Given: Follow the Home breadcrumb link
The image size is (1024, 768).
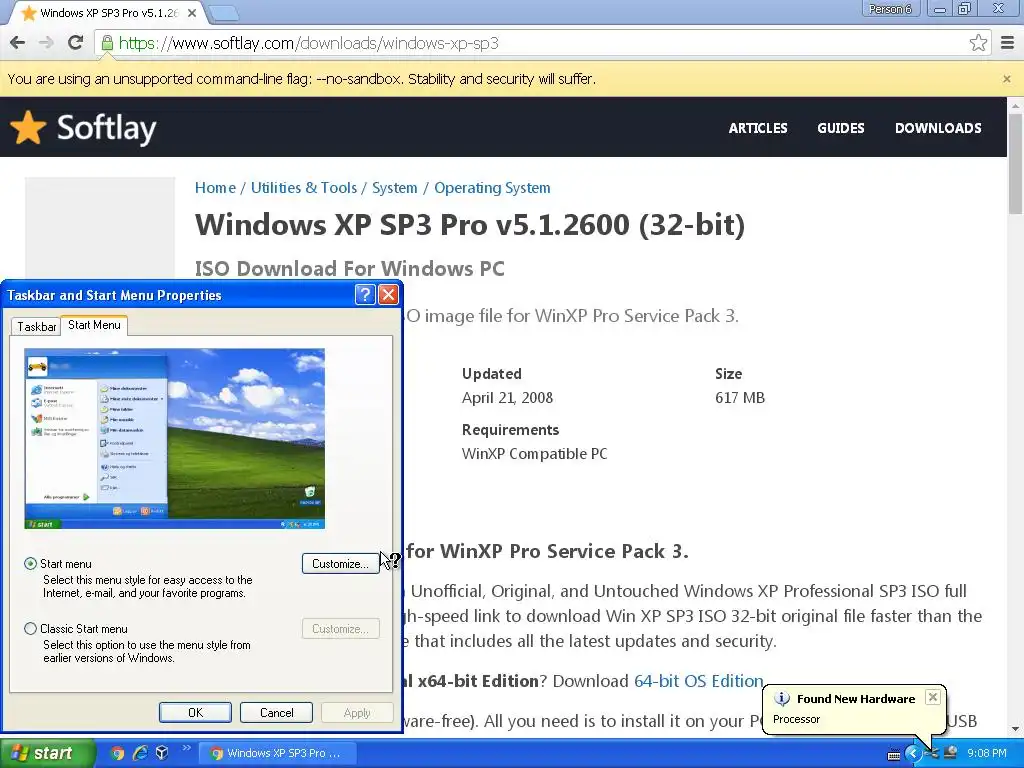Looking at the screenshot, I should pyautogui.click(x=215, y=188).
